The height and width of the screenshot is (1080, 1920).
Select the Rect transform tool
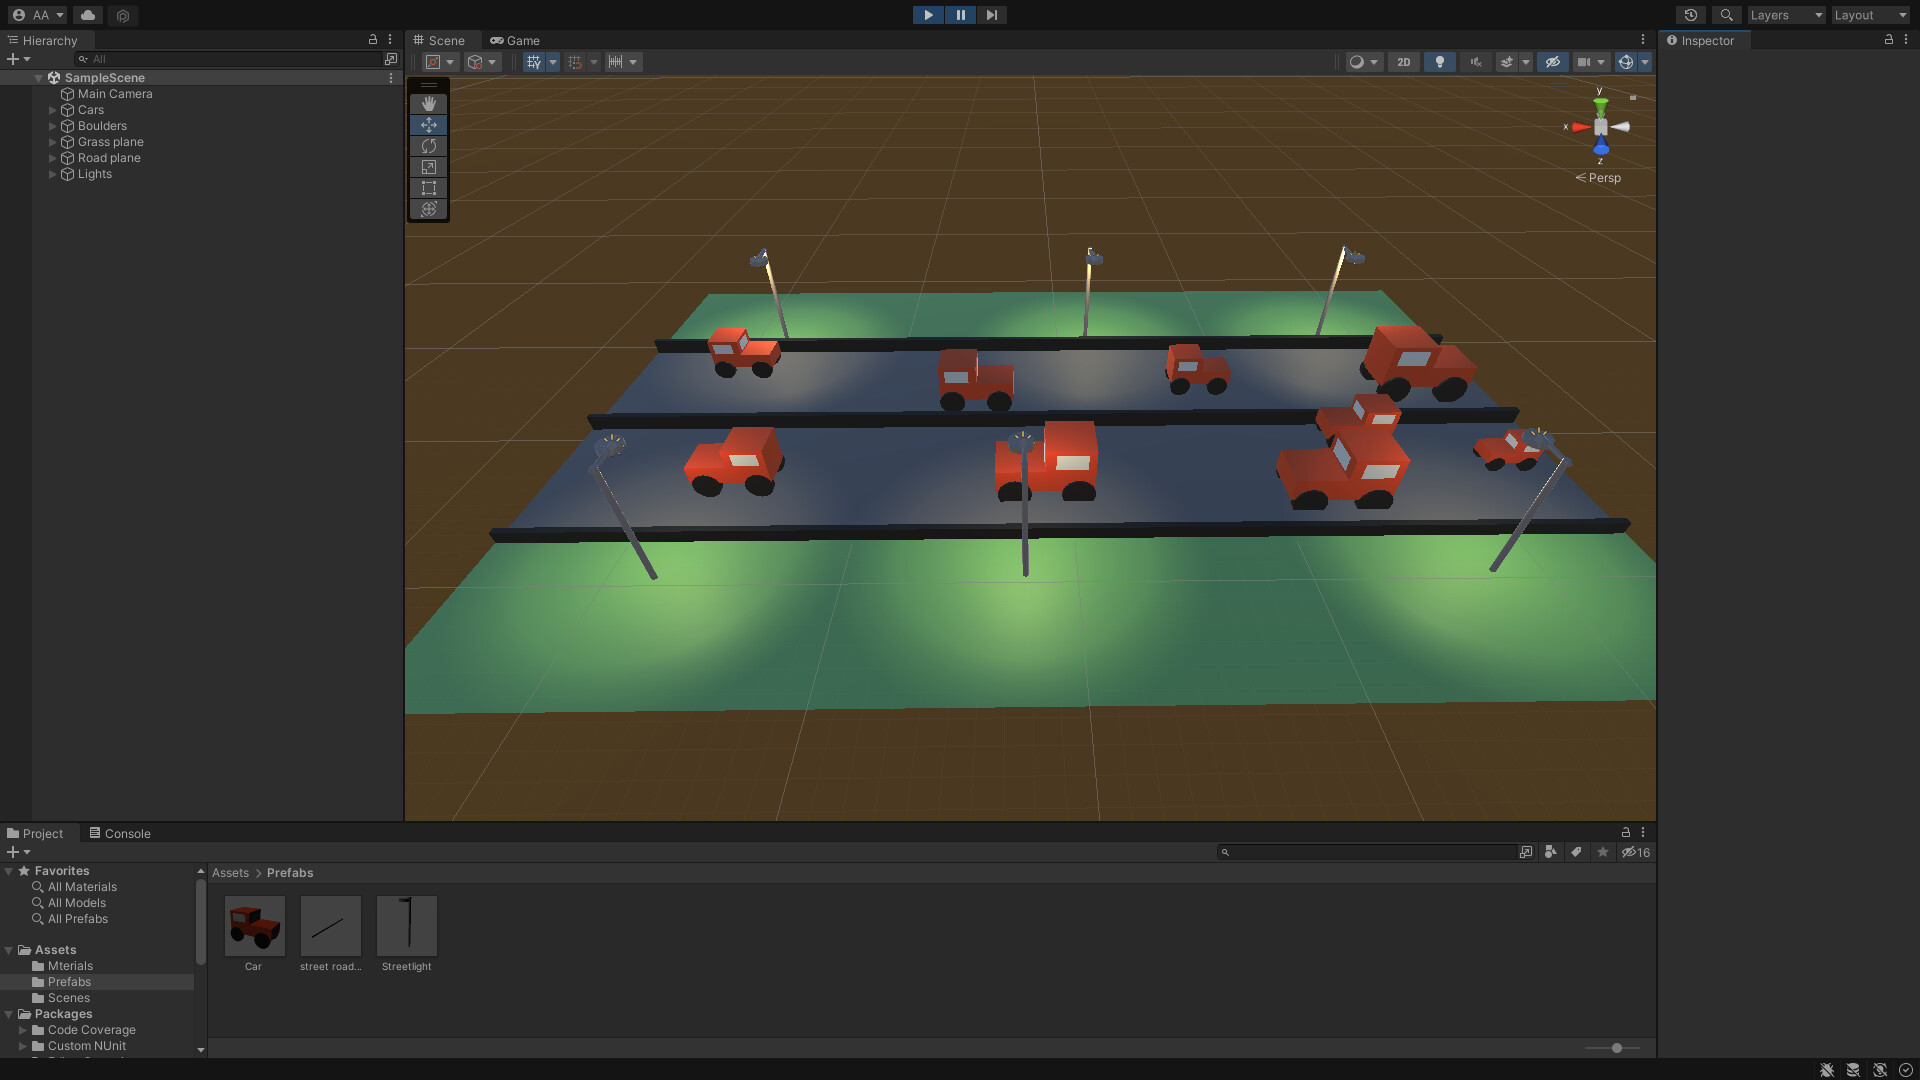coord(428,188)
